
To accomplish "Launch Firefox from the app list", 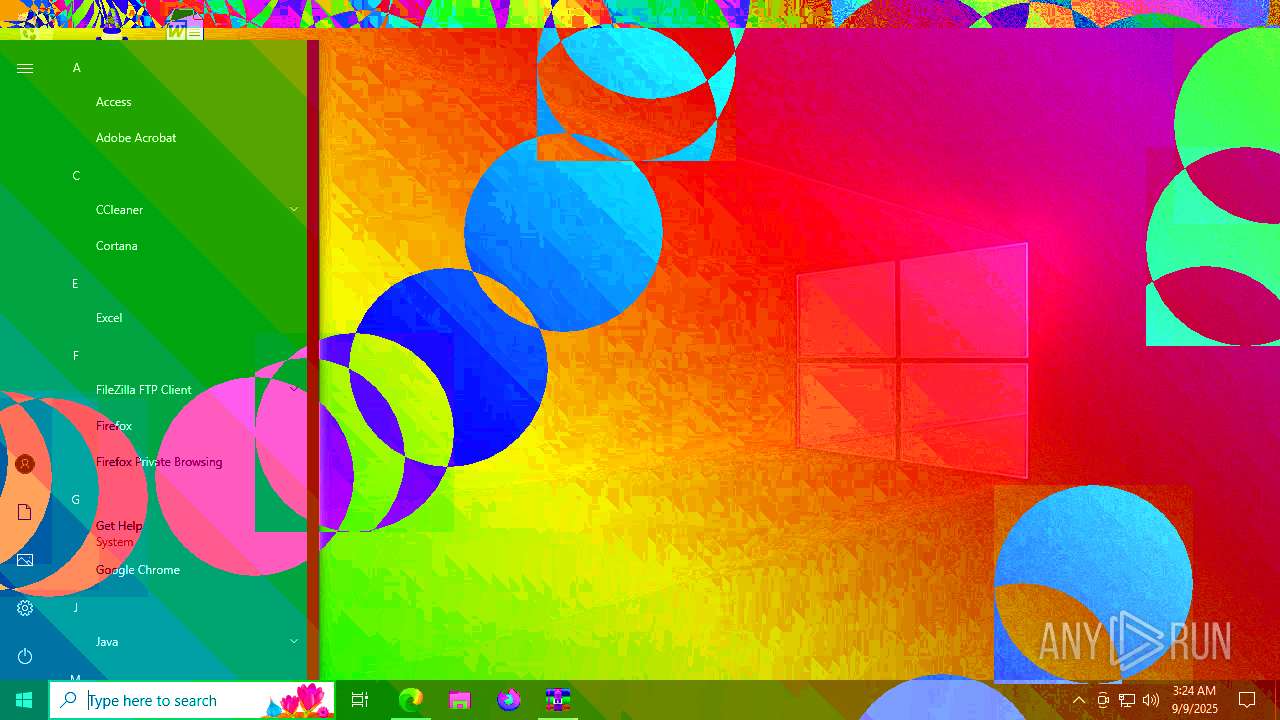I will point(114,426).
